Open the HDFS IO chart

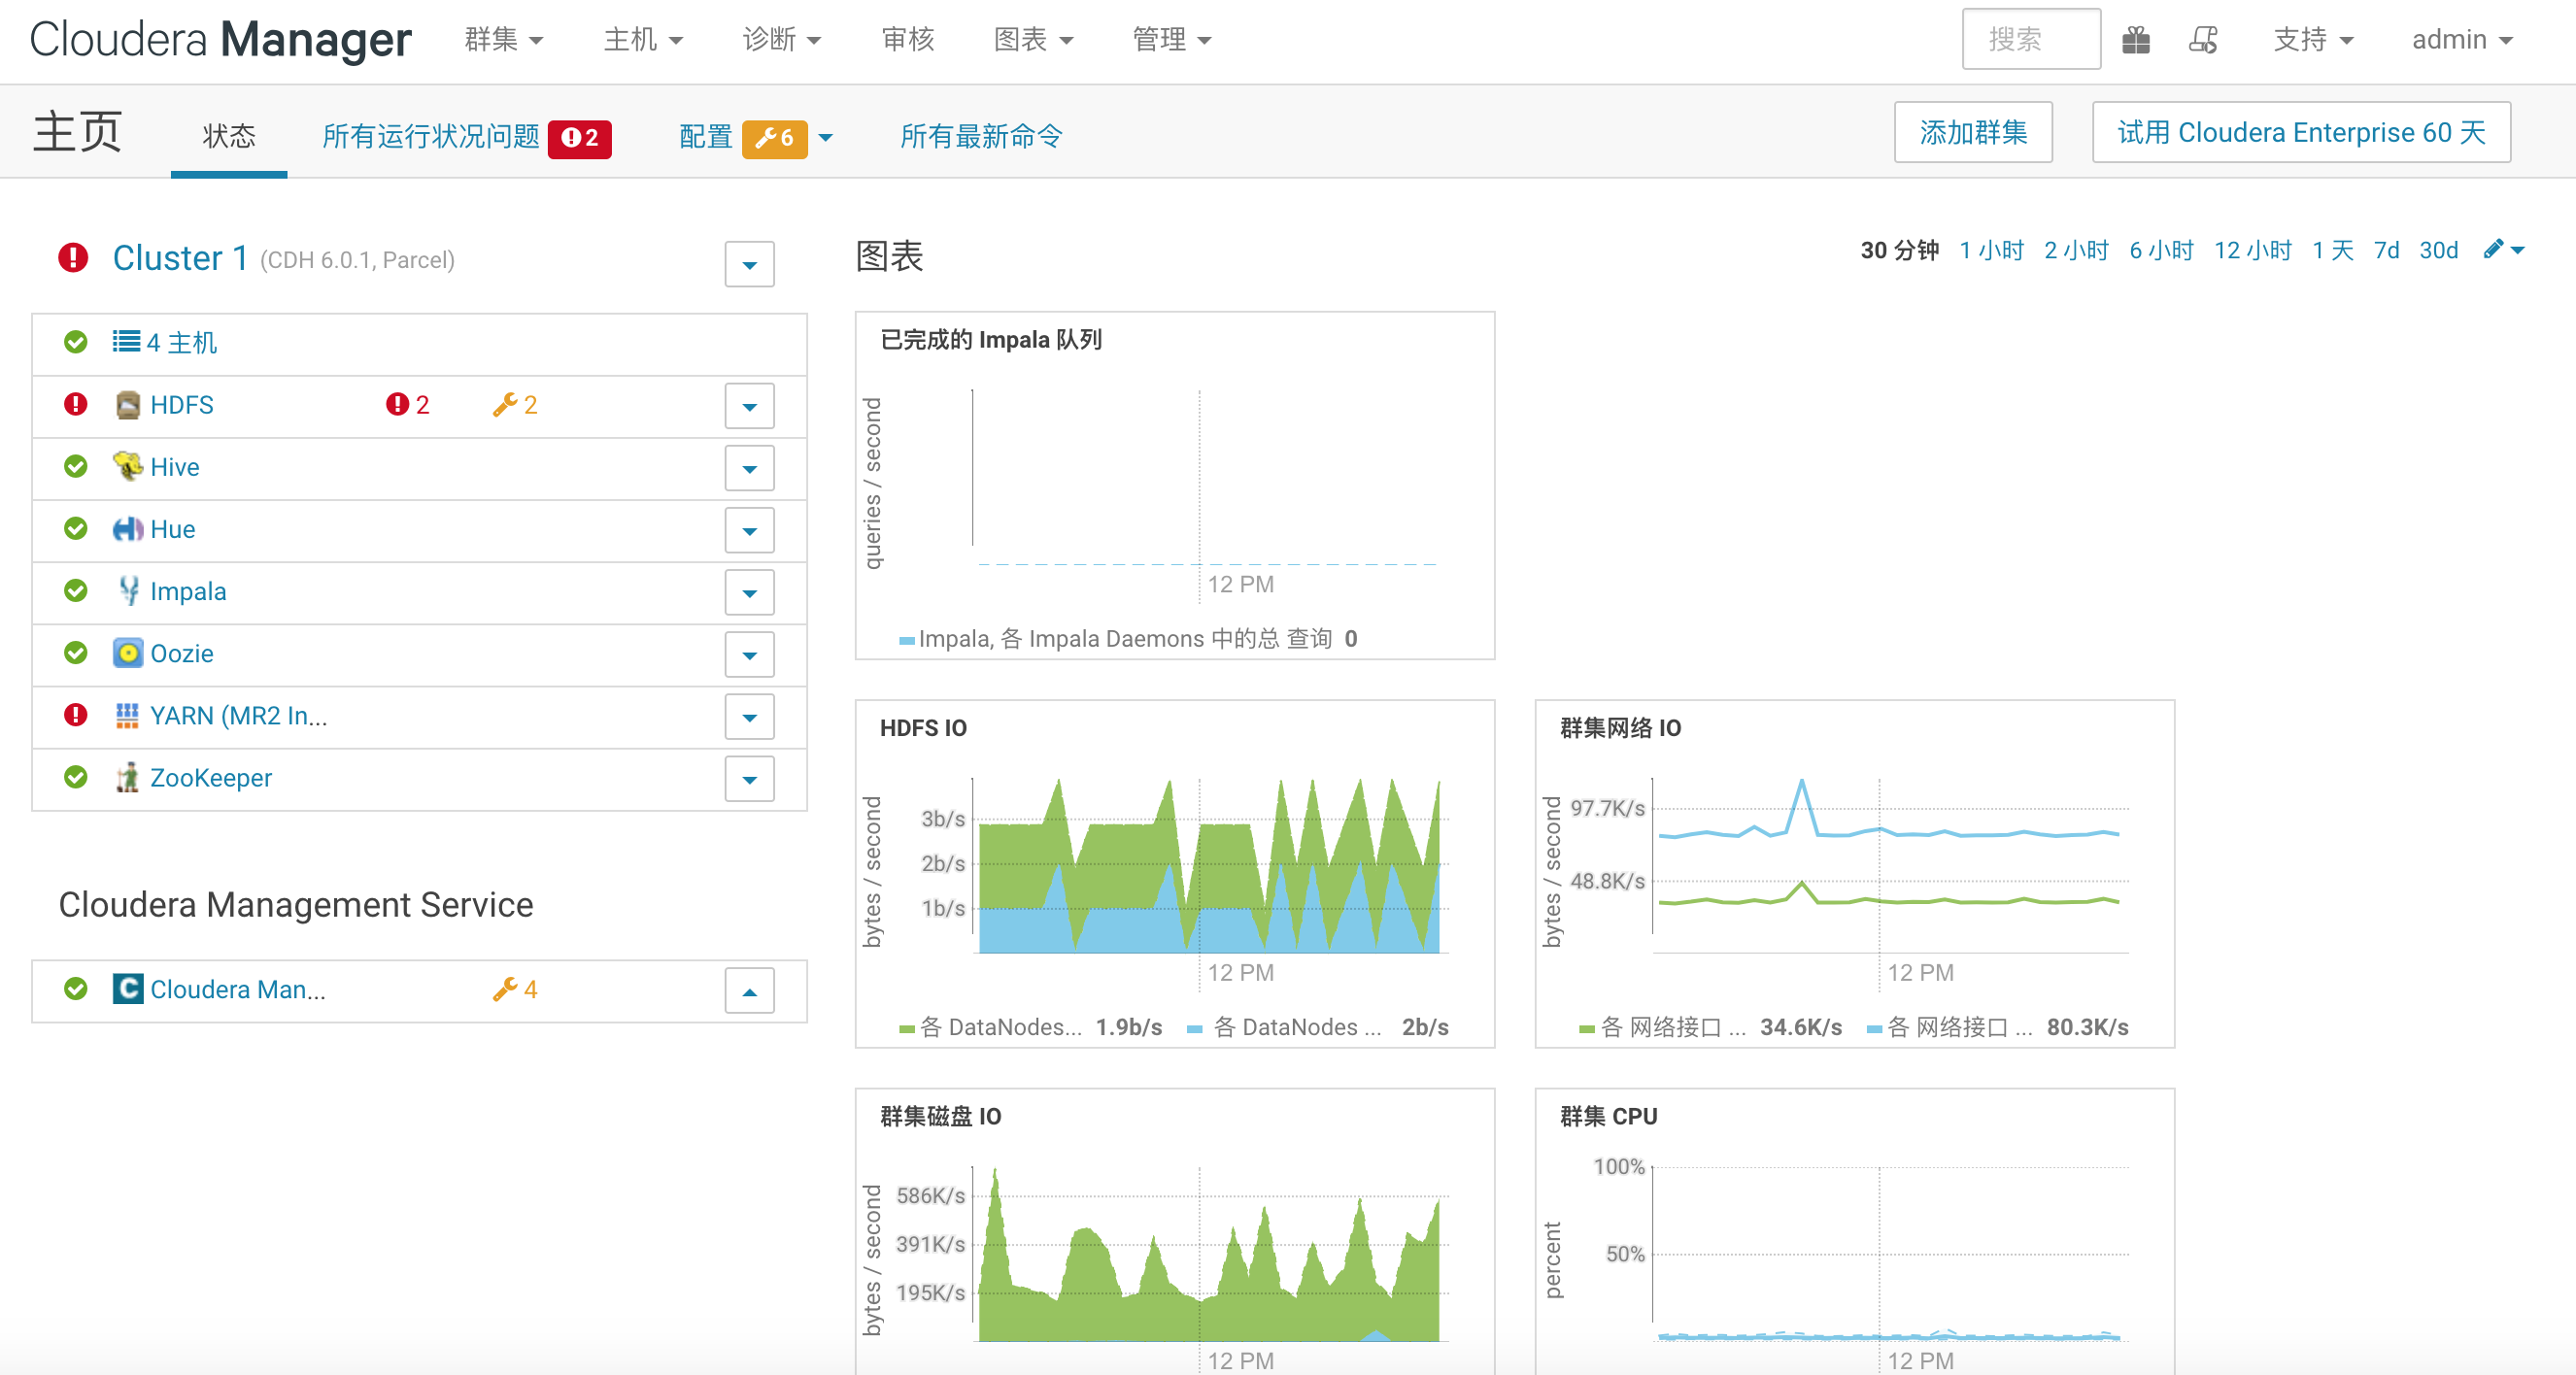click(1175, 874)
